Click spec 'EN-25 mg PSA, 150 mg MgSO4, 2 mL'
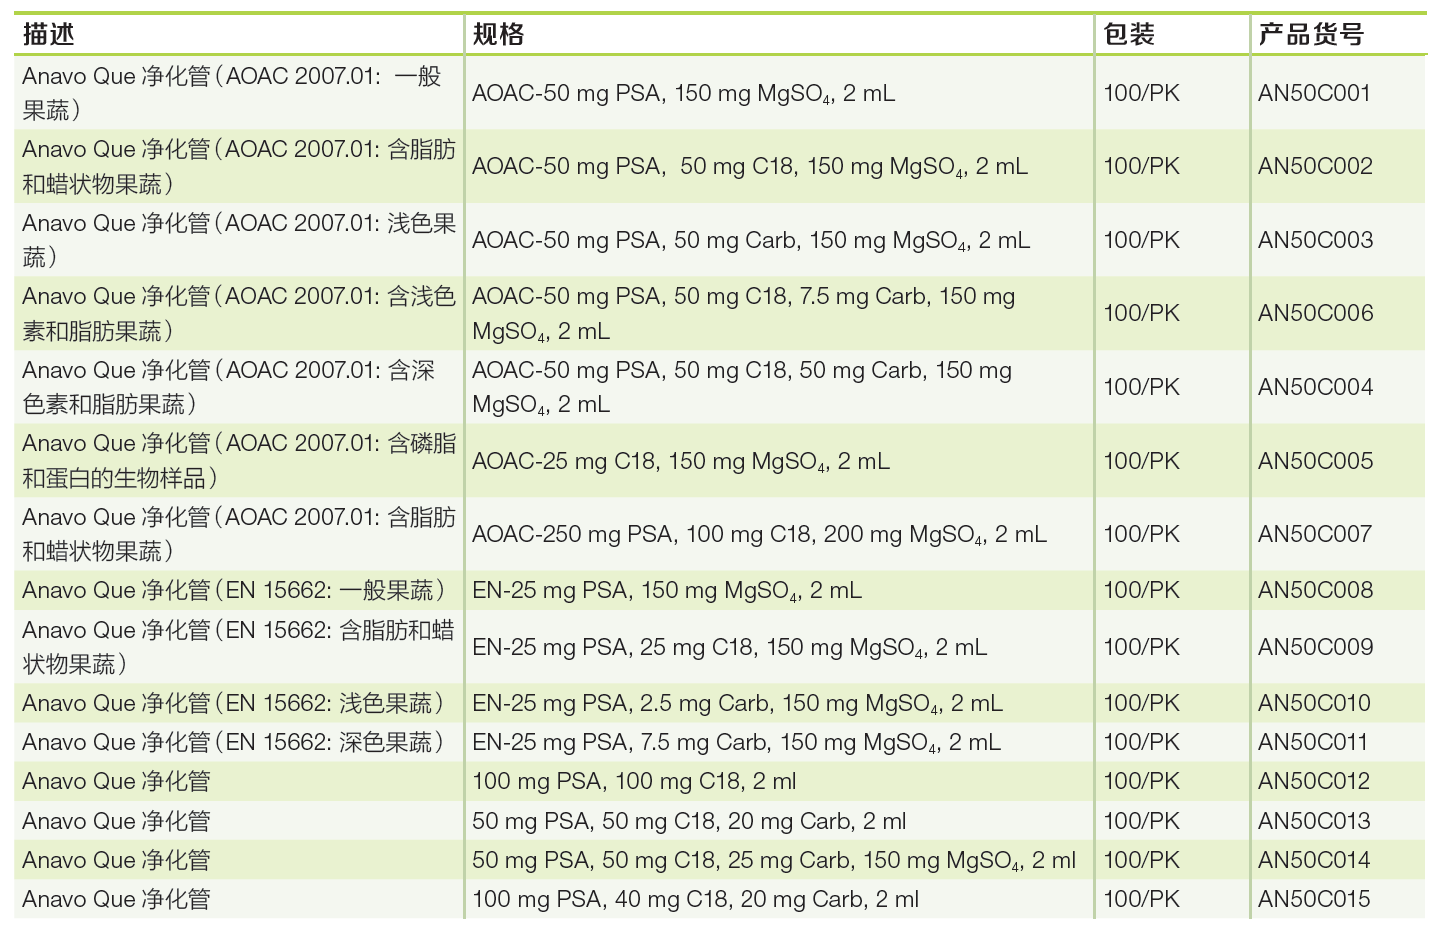 click(x=667, y=591)
